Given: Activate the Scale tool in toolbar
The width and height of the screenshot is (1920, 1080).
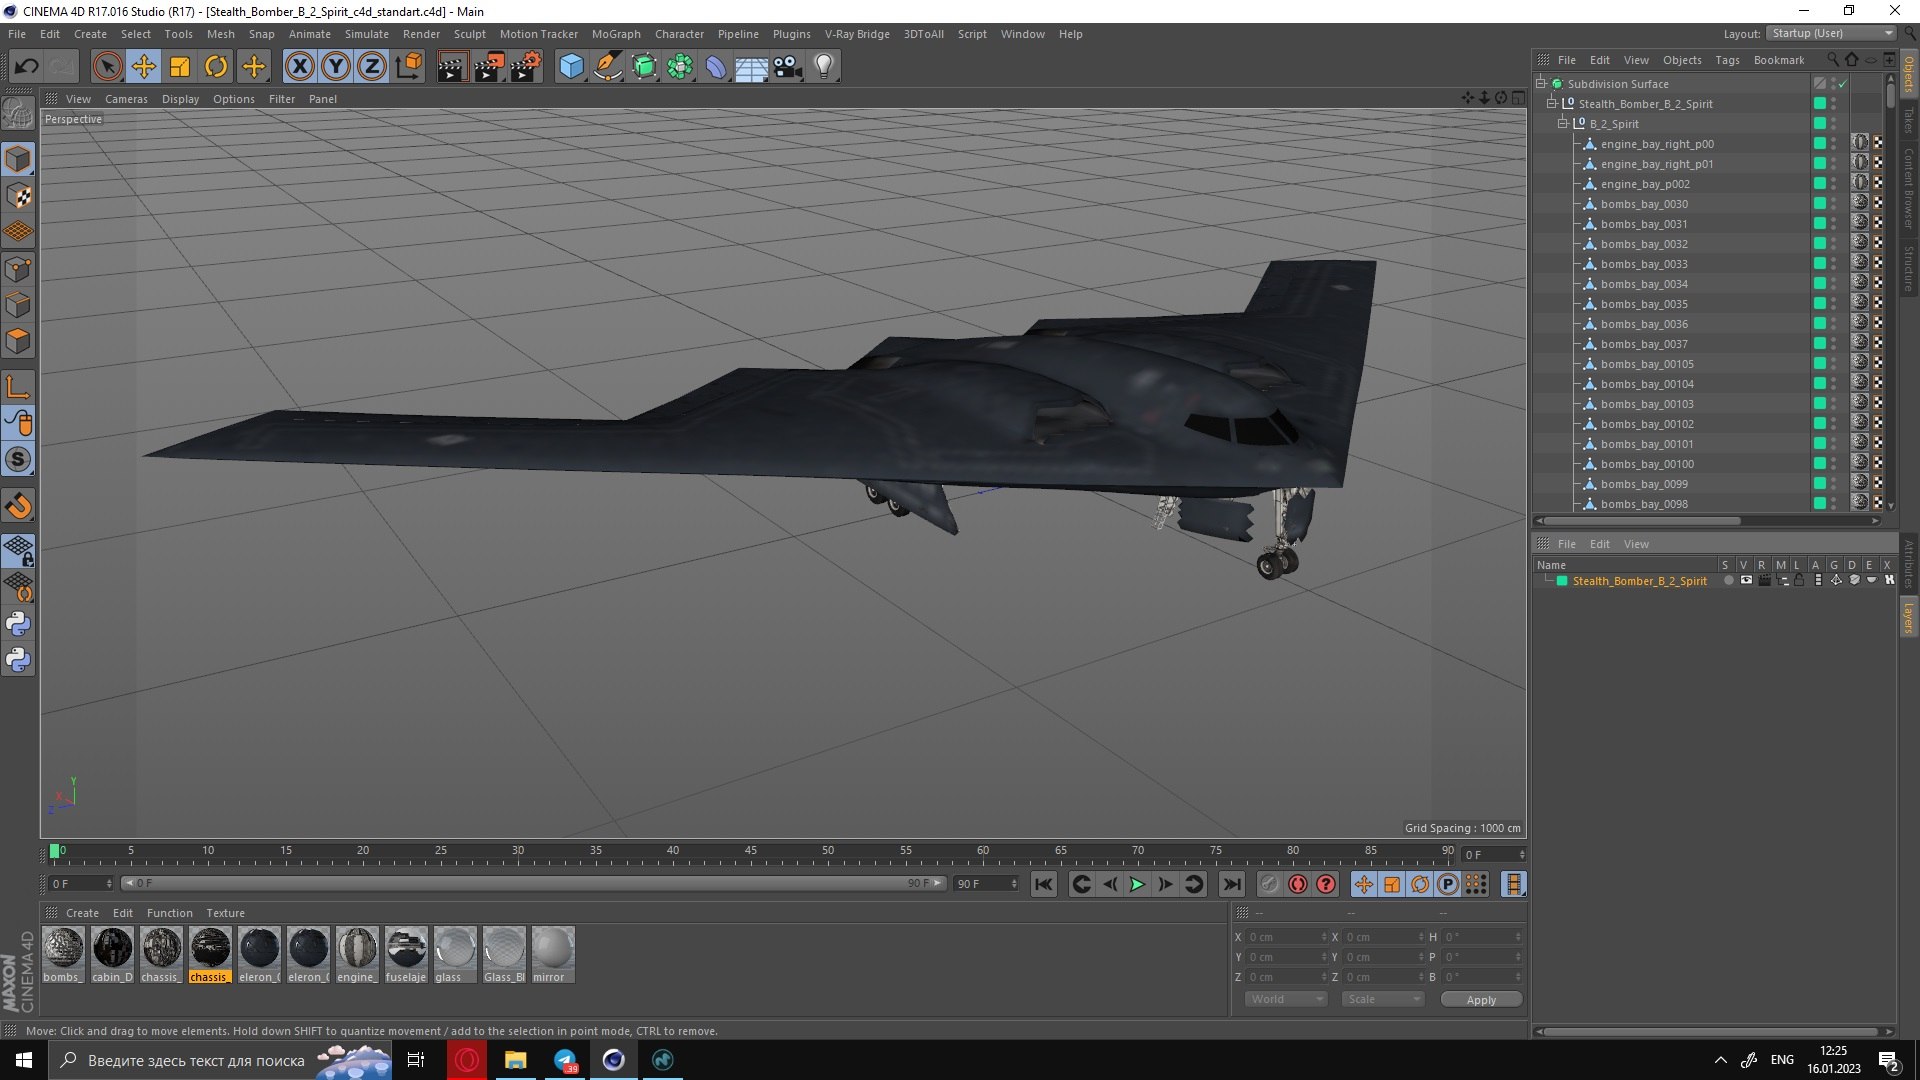Looking at the screenshot, I should [x=180, y=67].
